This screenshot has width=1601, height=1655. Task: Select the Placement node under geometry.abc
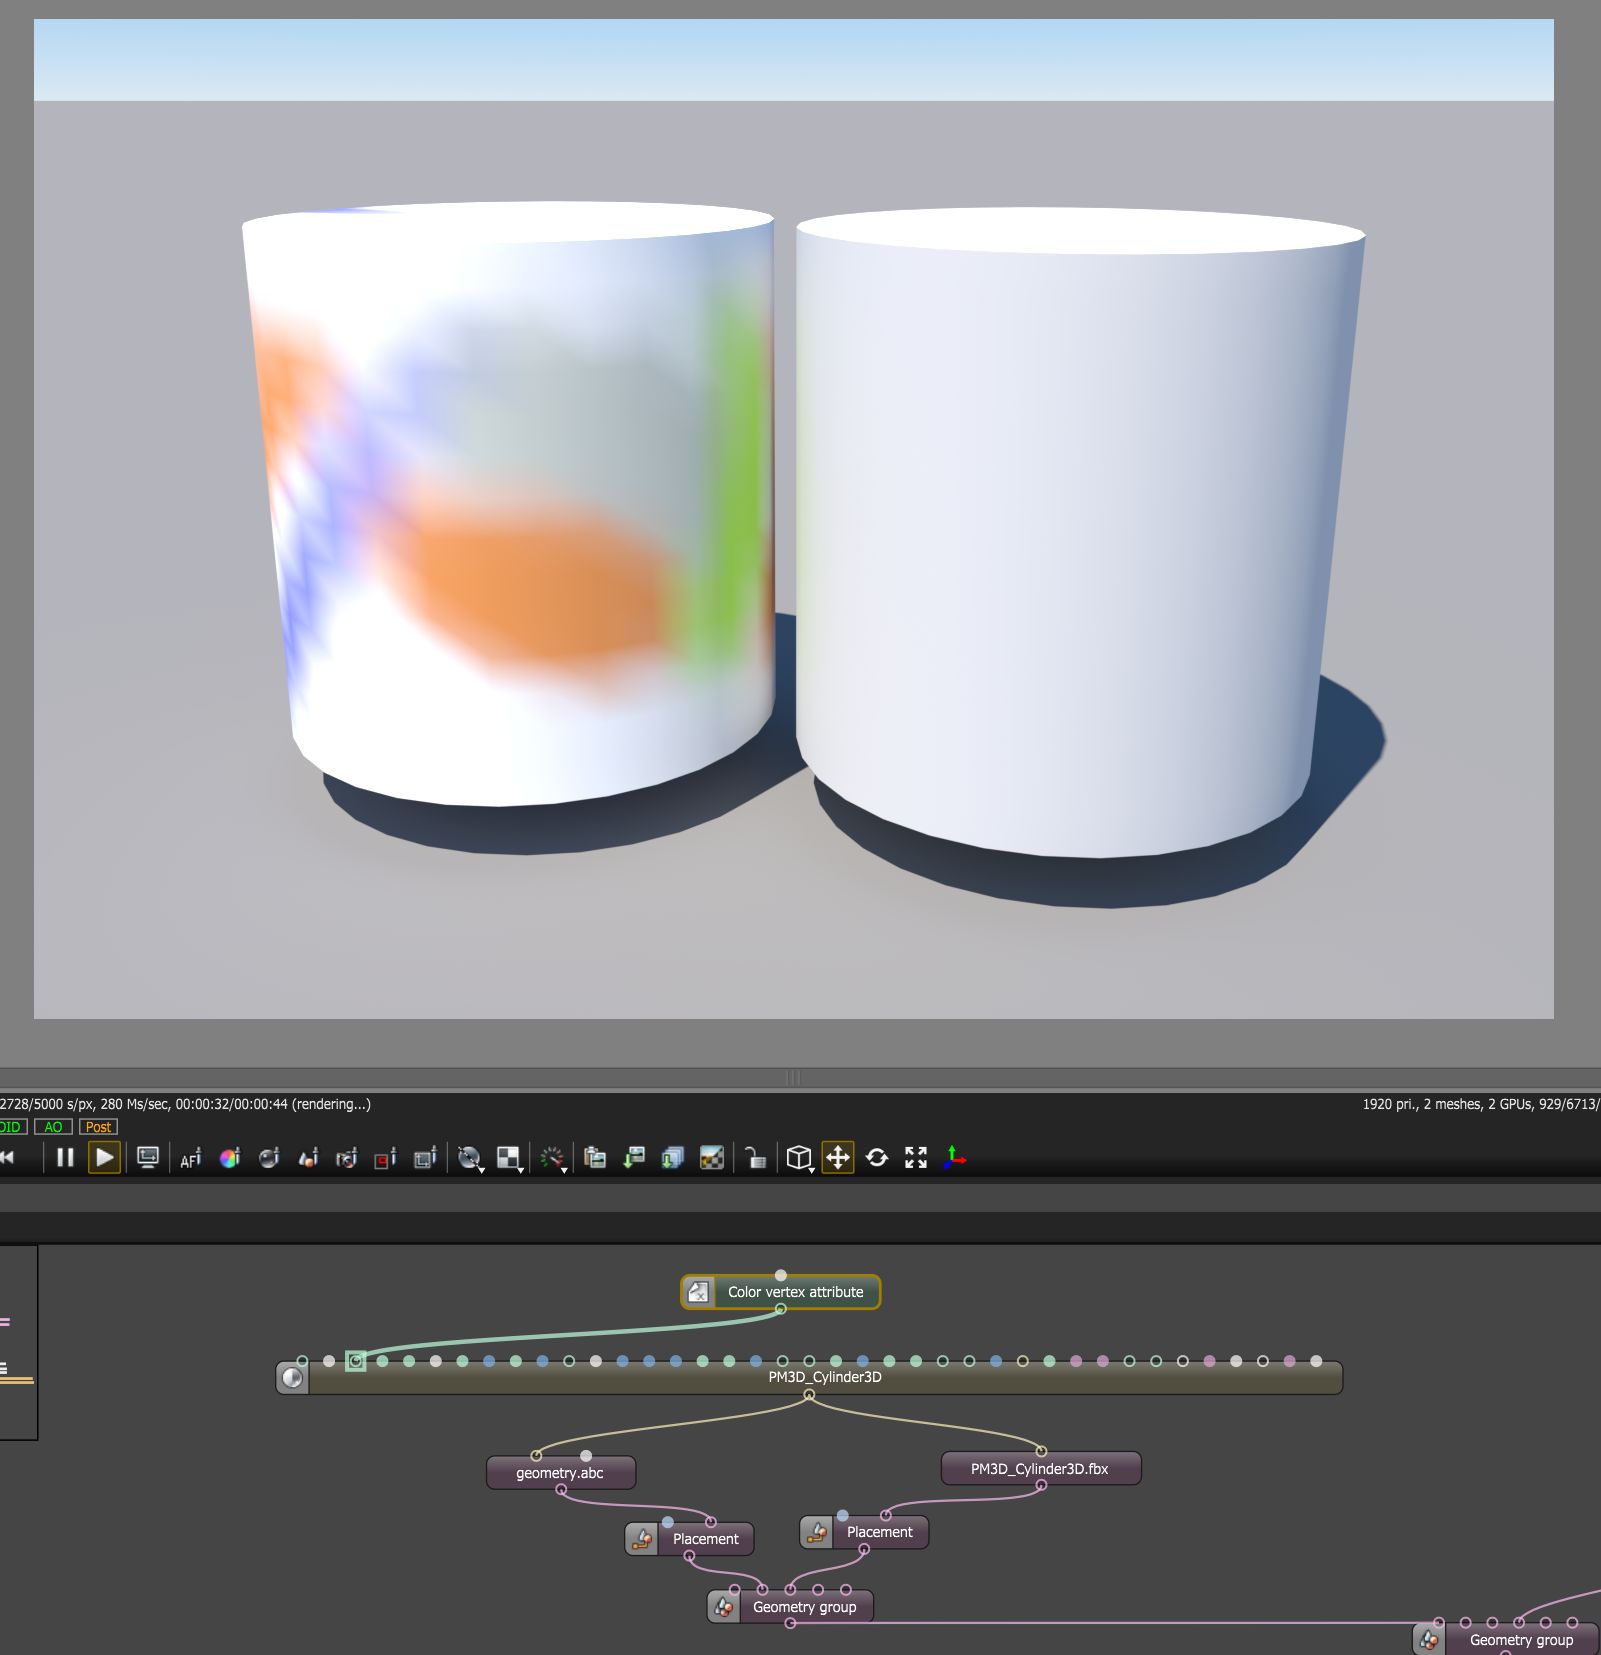(690, 1539)
